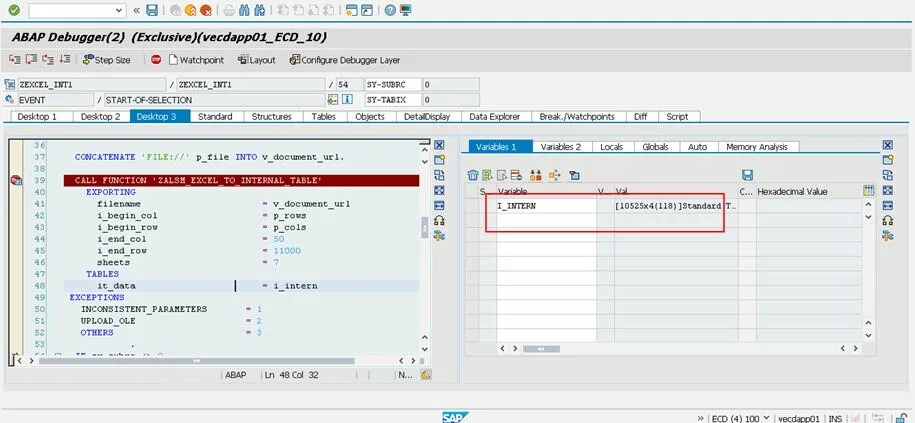915x423 pixels.
Task: Open column settings icon at the table header right
Action: (868, 191)
